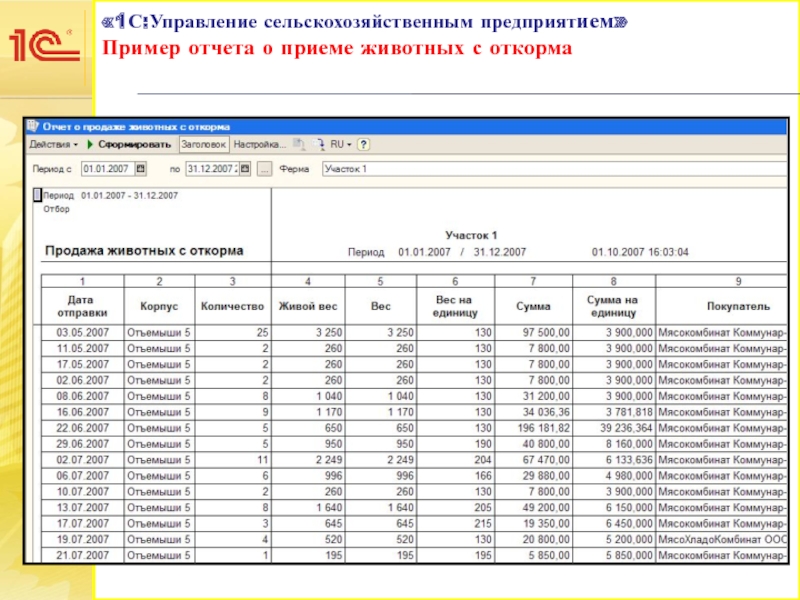Image resolution: width=800 pixels, height=600 pixels.
Task: Click date cell 03.05.2007
Action: (83, 333)
